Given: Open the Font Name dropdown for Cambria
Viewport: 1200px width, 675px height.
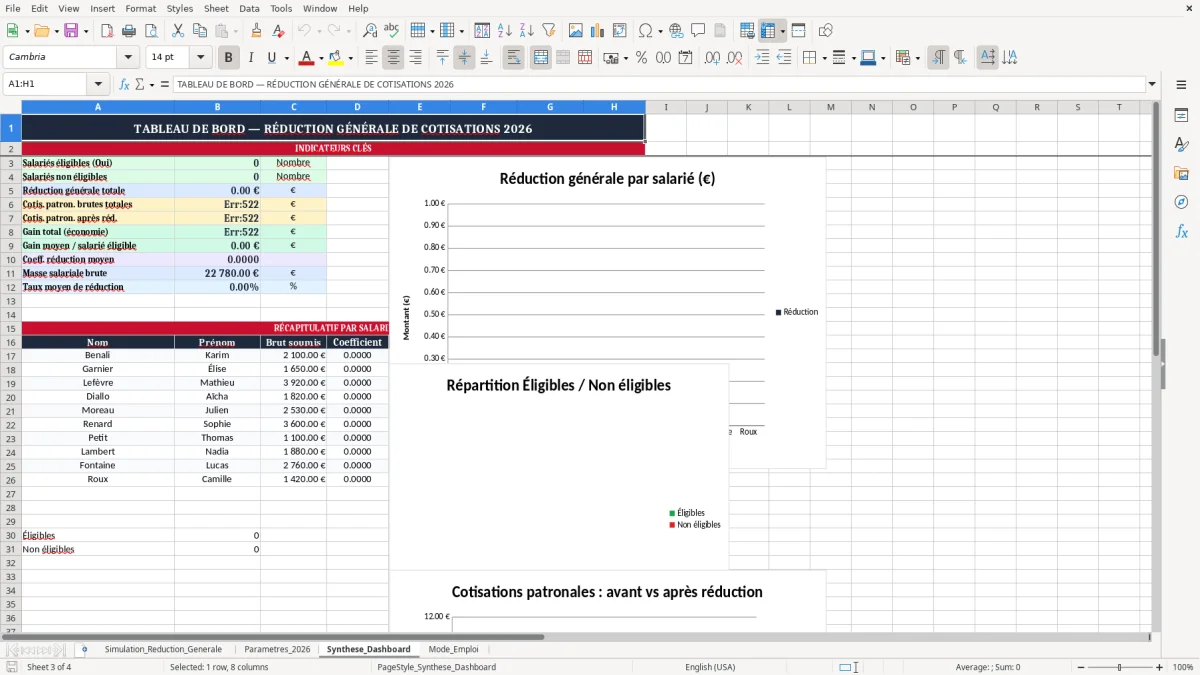Looking at the screenshot, I should click(128, 58).
